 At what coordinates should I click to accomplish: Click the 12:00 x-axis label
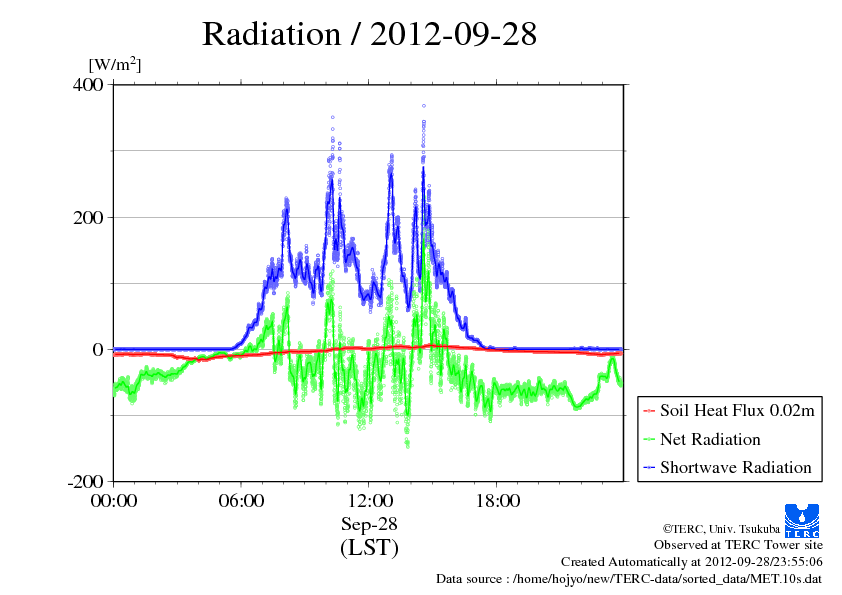coord(369,501)
